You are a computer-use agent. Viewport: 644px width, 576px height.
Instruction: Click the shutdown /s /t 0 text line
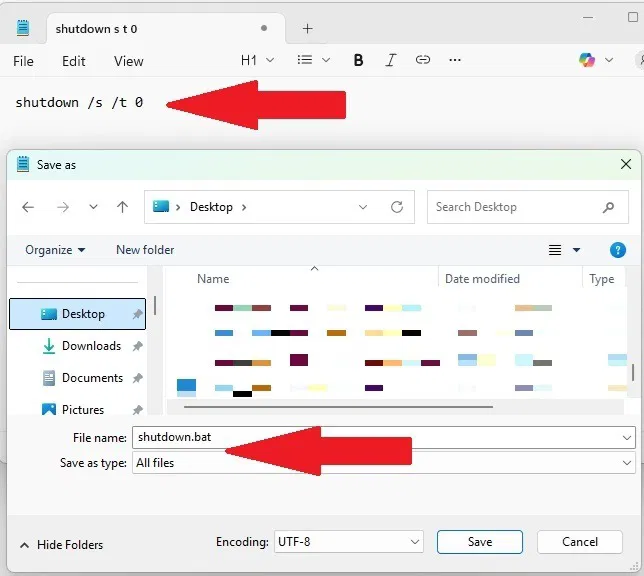tap(79, 102)
